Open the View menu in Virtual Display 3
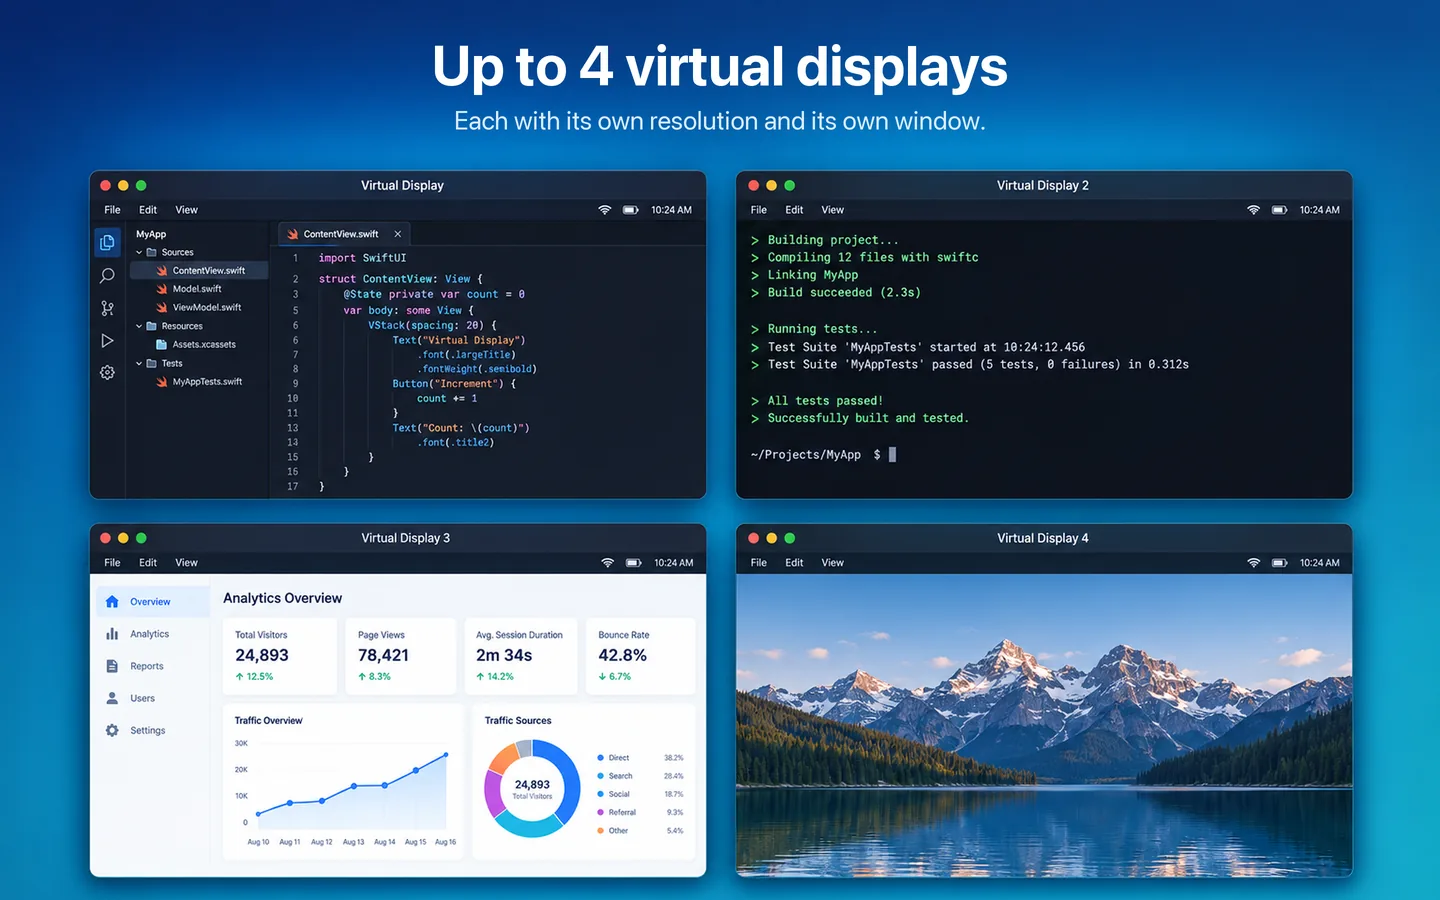 point(186,563)
